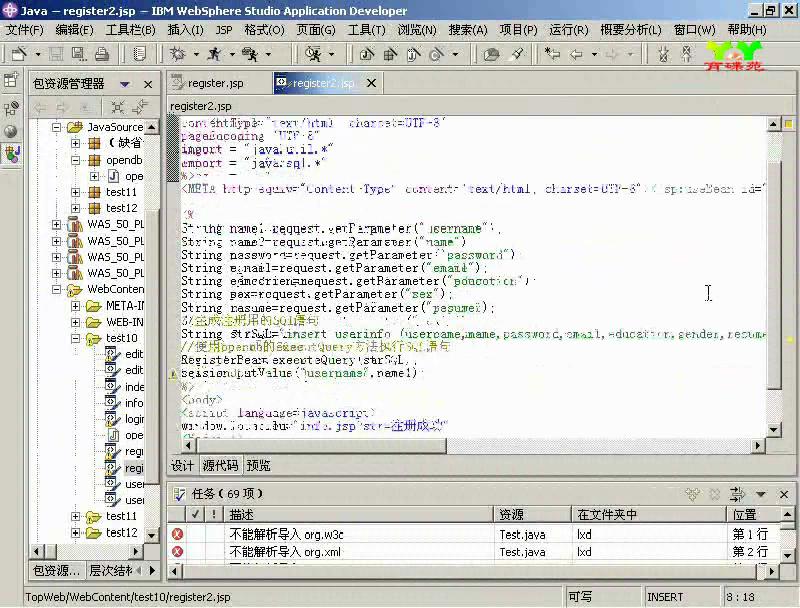Click the Open Type toolbar icon
Viewport: 800px width, 608px height.
click(491, 54)
